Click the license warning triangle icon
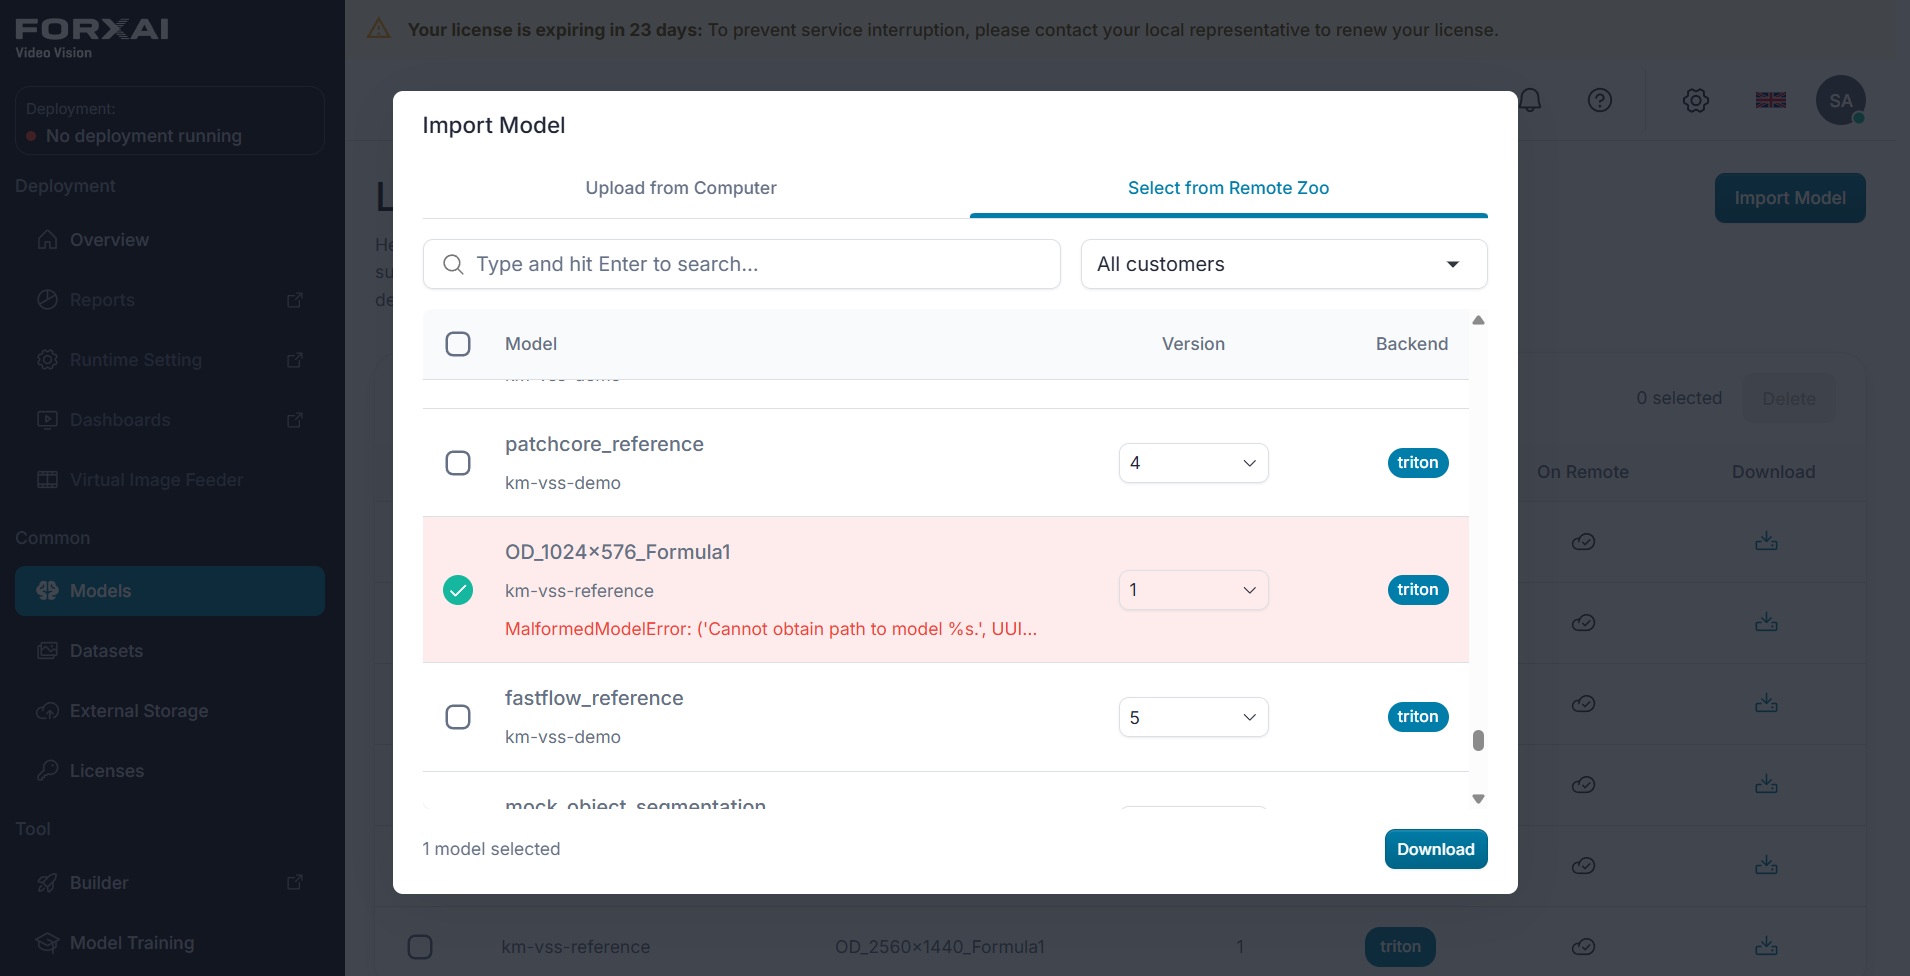Viewport: 1910px width, 976px height. (x=379, y=29)
